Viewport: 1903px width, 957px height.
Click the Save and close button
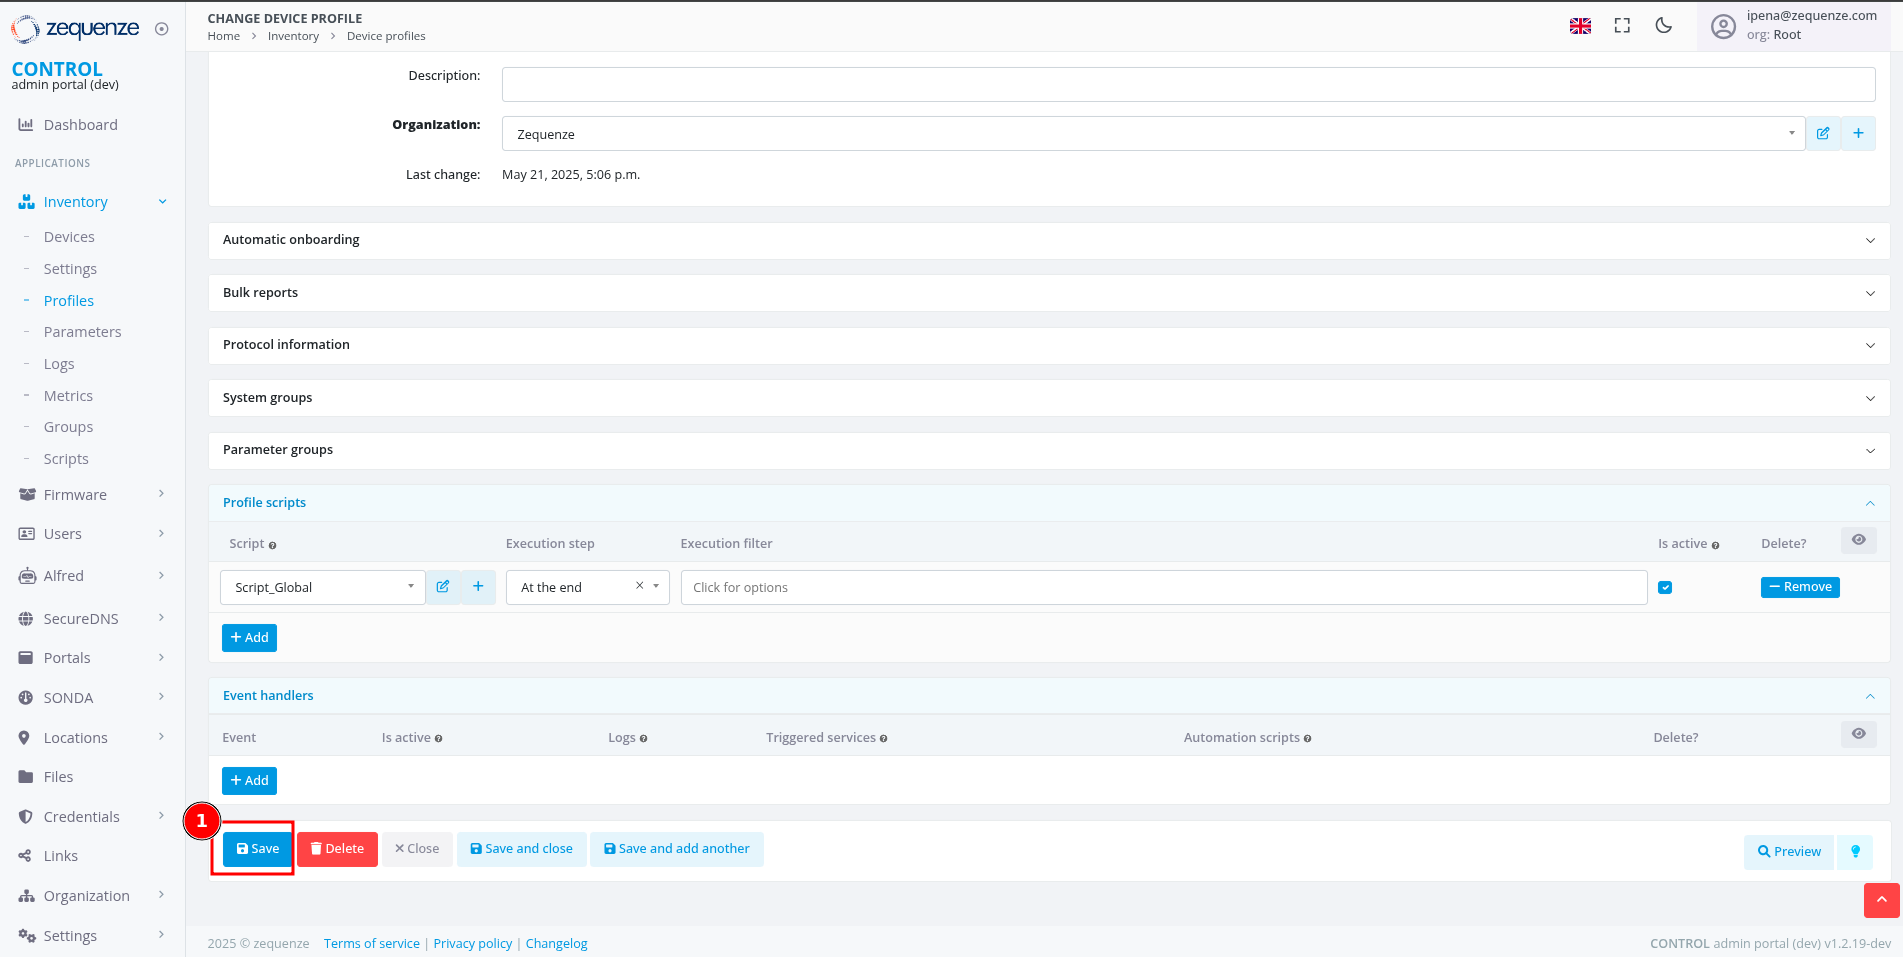(x=521, y=849)
